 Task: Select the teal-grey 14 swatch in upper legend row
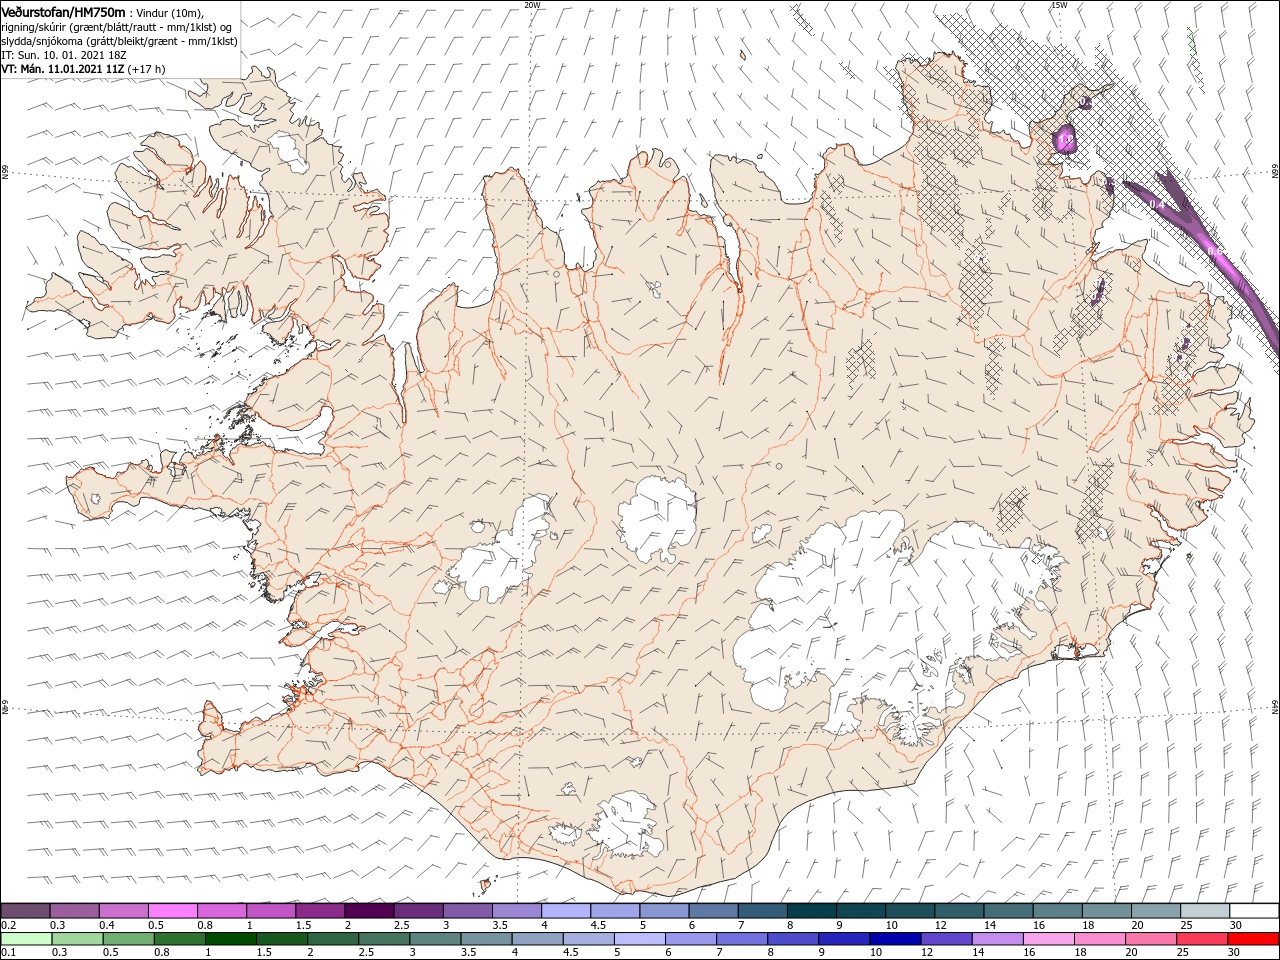pyautogui.click(x=1008, y=911)
